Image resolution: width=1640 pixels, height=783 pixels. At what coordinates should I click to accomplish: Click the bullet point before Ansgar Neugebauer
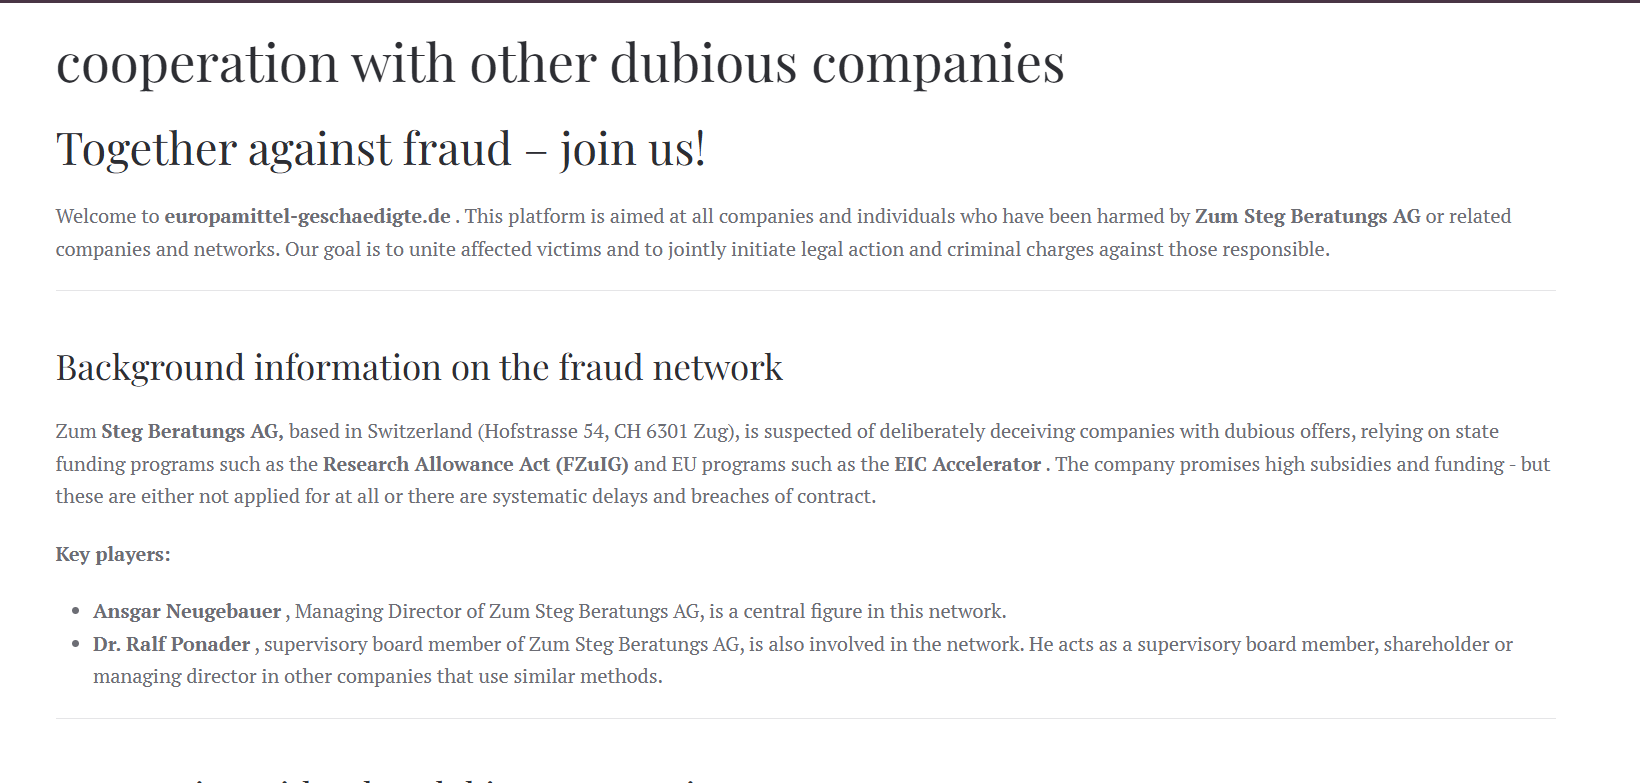point(76,612)
